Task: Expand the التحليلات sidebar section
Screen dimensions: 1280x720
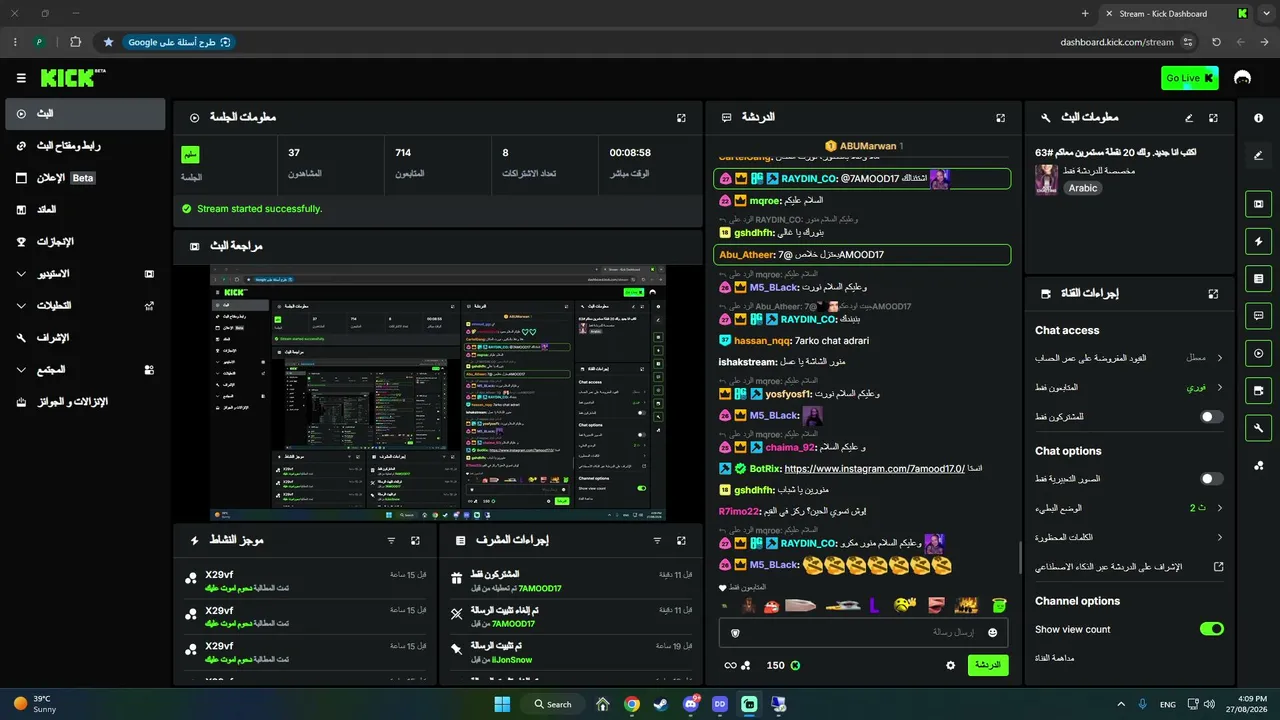Action: (x=85, y=305)
